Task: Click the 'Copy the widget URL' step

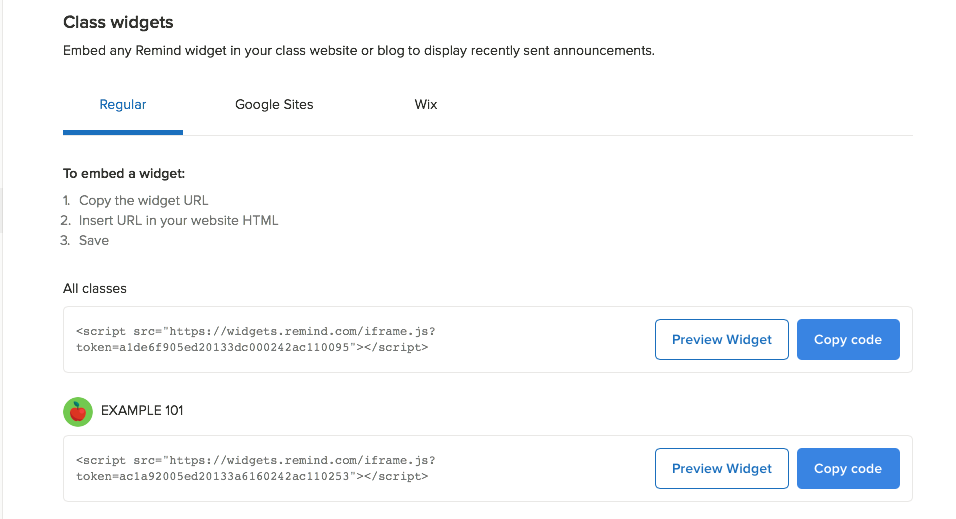Action: point(143,200)
